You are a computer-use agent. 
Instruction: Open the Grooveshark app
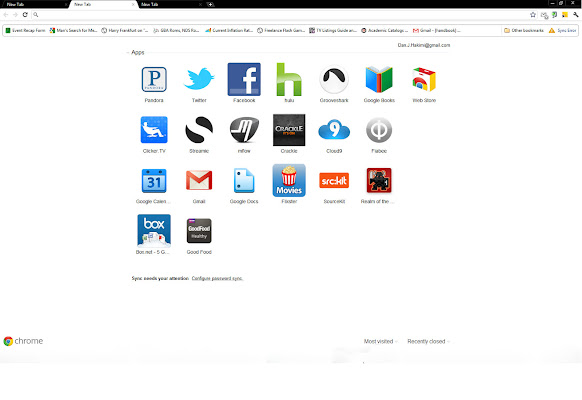pyautogui.click(x=334, y=79)
